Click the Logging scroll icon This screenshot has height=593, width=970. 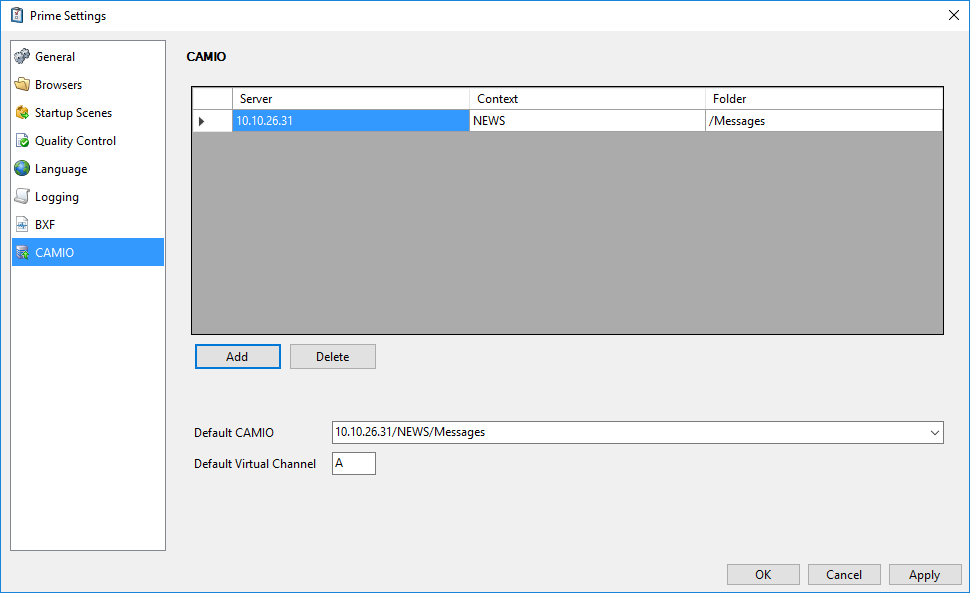22,197
